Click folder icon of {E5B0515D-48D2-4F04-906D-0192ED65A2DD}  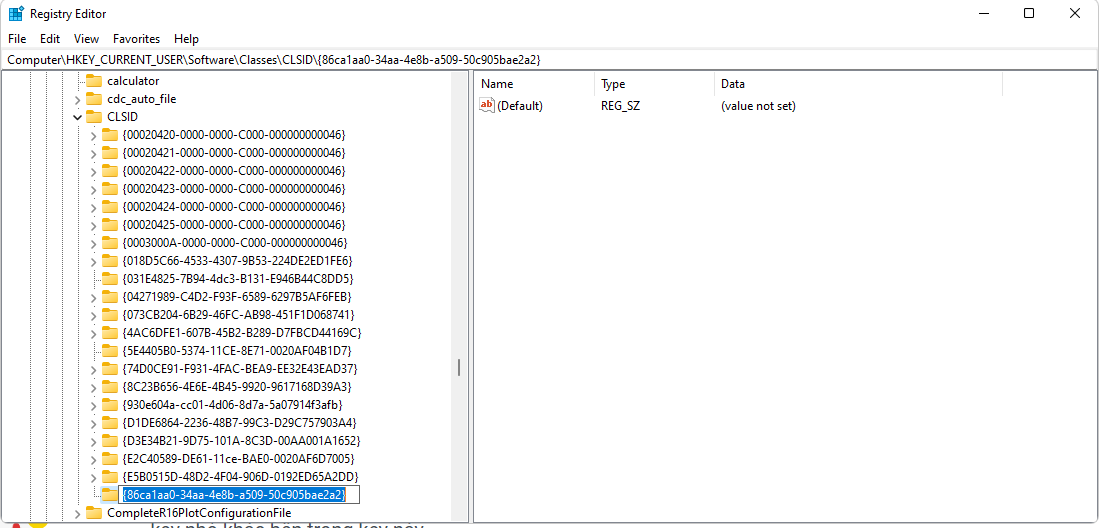(110, 477)
